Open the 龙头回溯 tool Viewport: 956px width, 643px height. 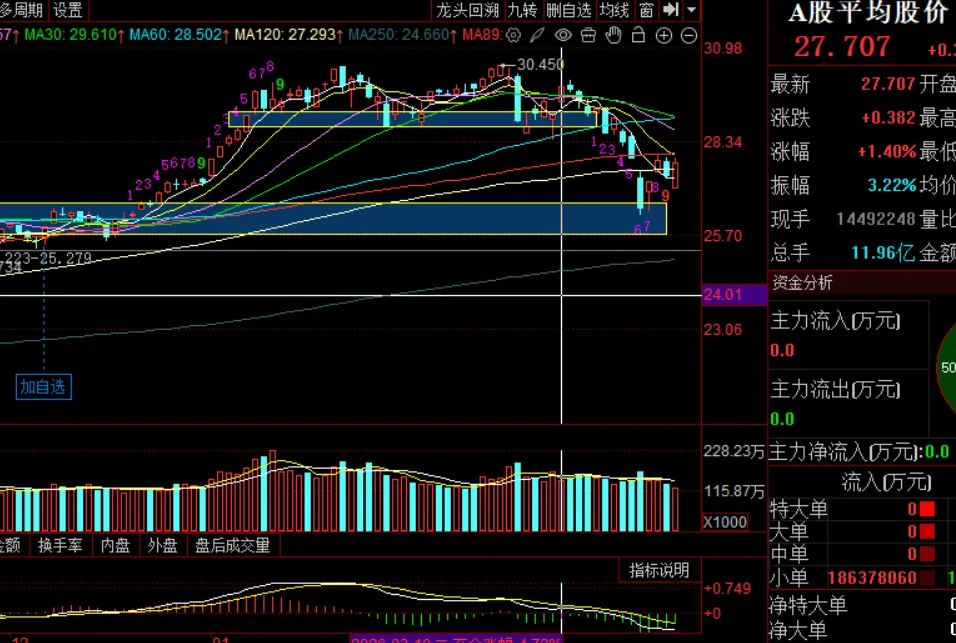click(x=467, y=10)
